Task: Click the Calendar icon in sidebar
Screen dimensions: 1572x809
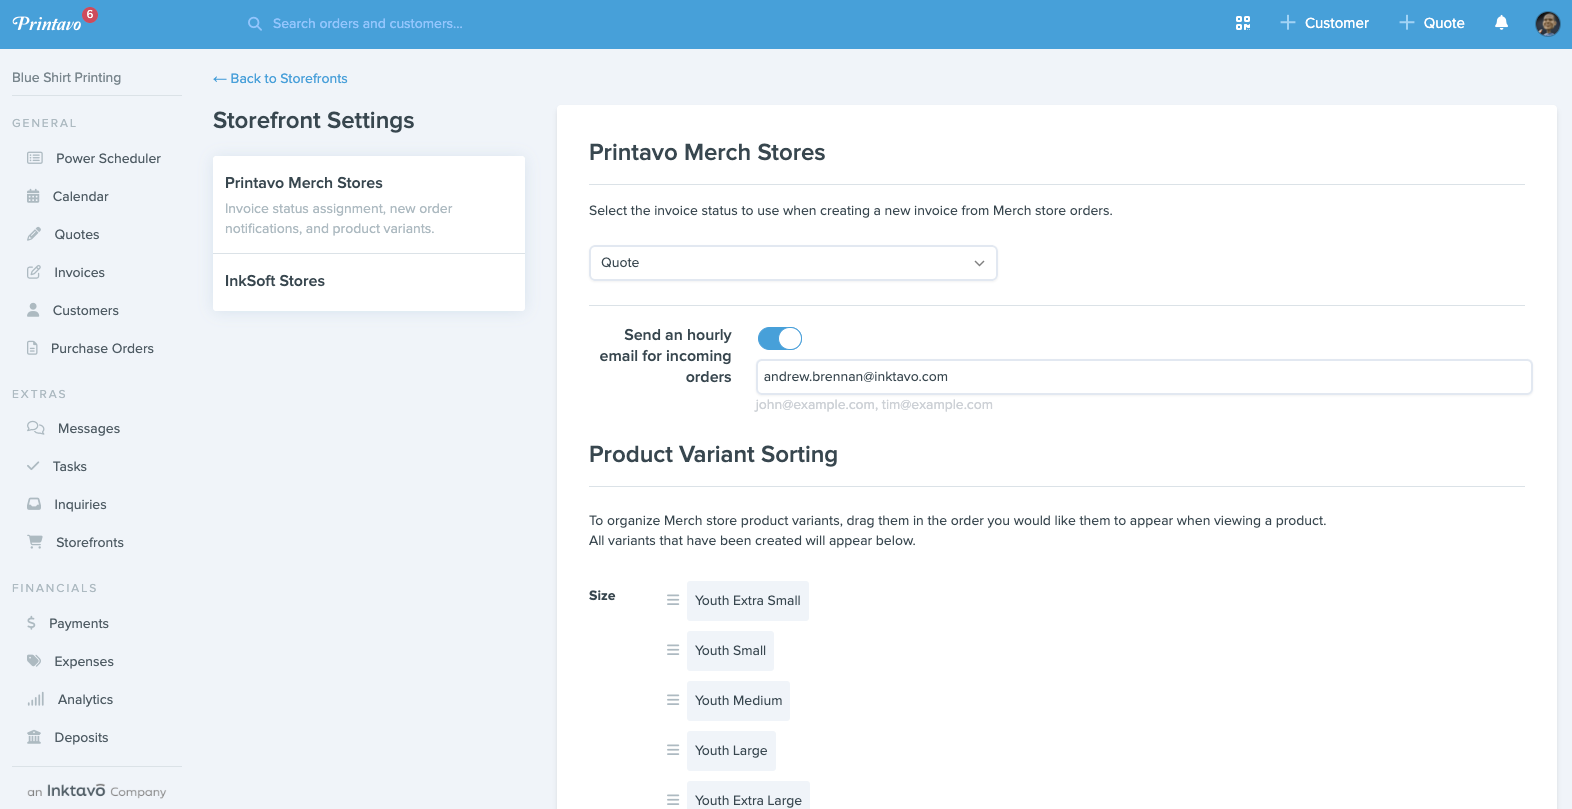Action: pos(33,196)
